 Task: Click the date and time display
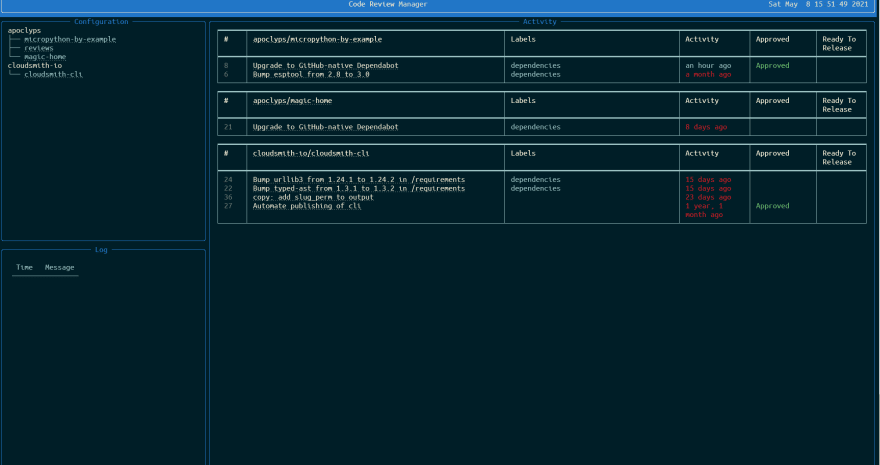pos(818,4)
